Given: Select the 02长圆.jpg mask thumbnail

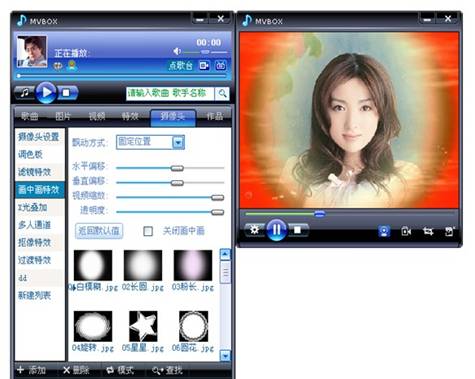Looking at the screenshot, I should coord(143,265).
